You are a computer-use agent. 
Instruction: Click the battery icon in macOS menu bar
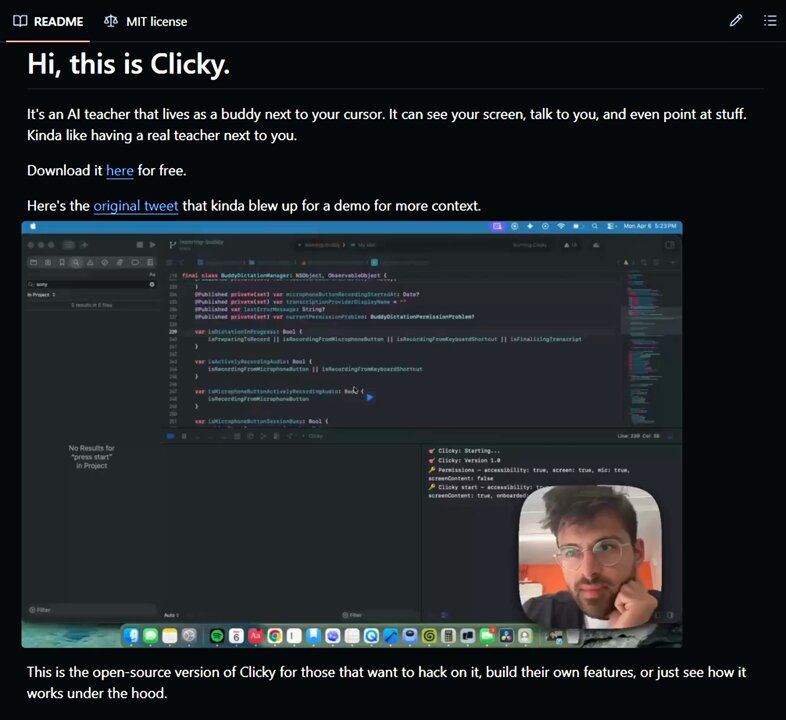point(578,226)
